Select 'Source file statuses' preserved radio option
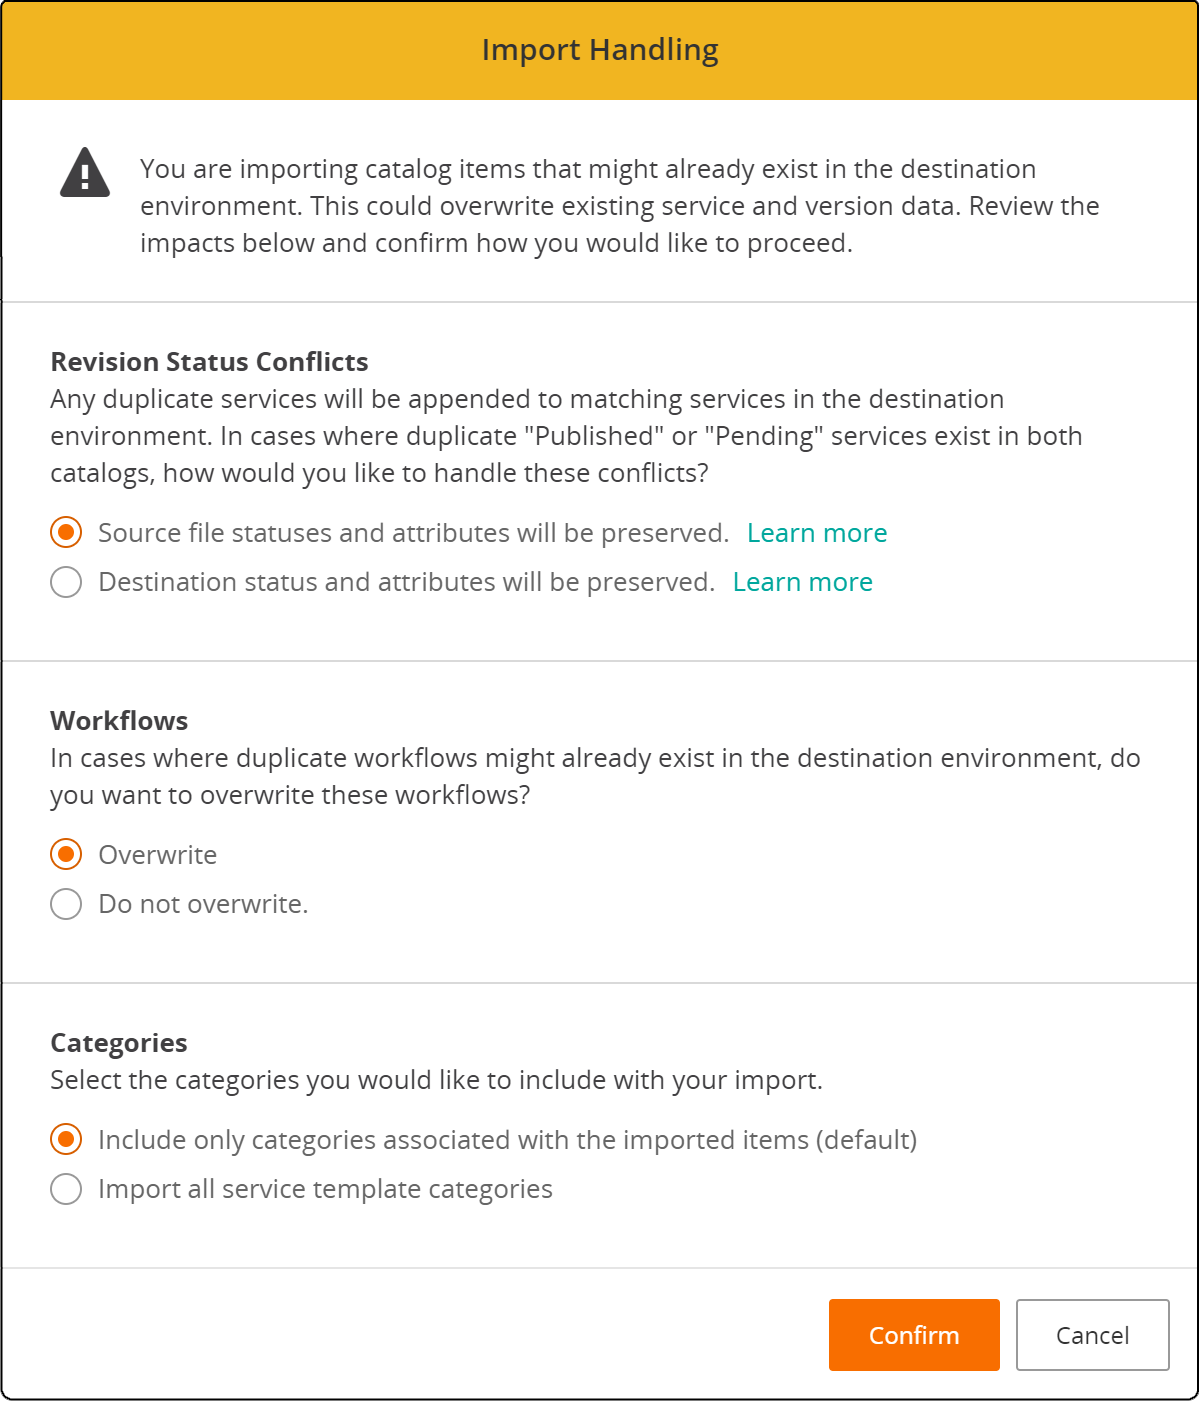The image size is (1199, 1401). point(66,533)
